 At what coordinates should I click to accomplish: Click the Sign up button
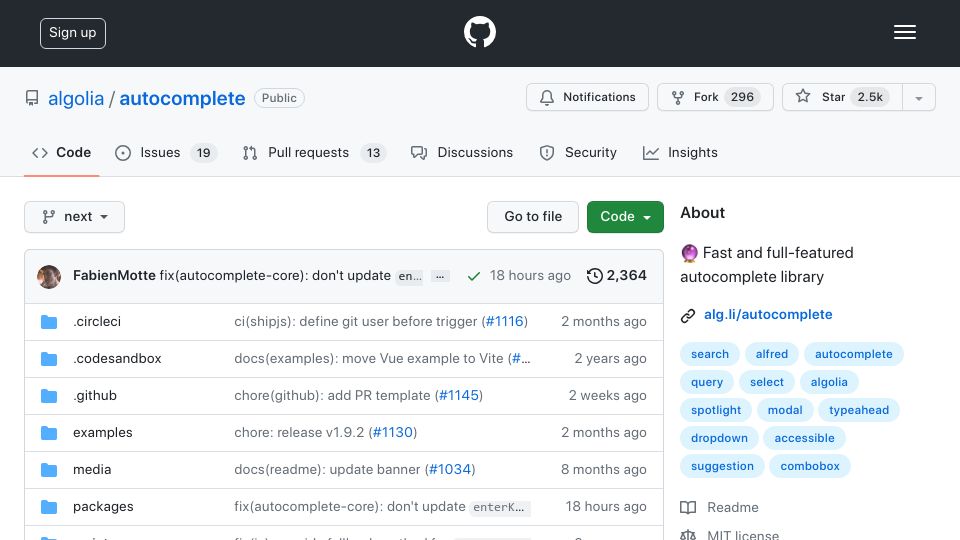pyautogui.click(x=73, y=33)
